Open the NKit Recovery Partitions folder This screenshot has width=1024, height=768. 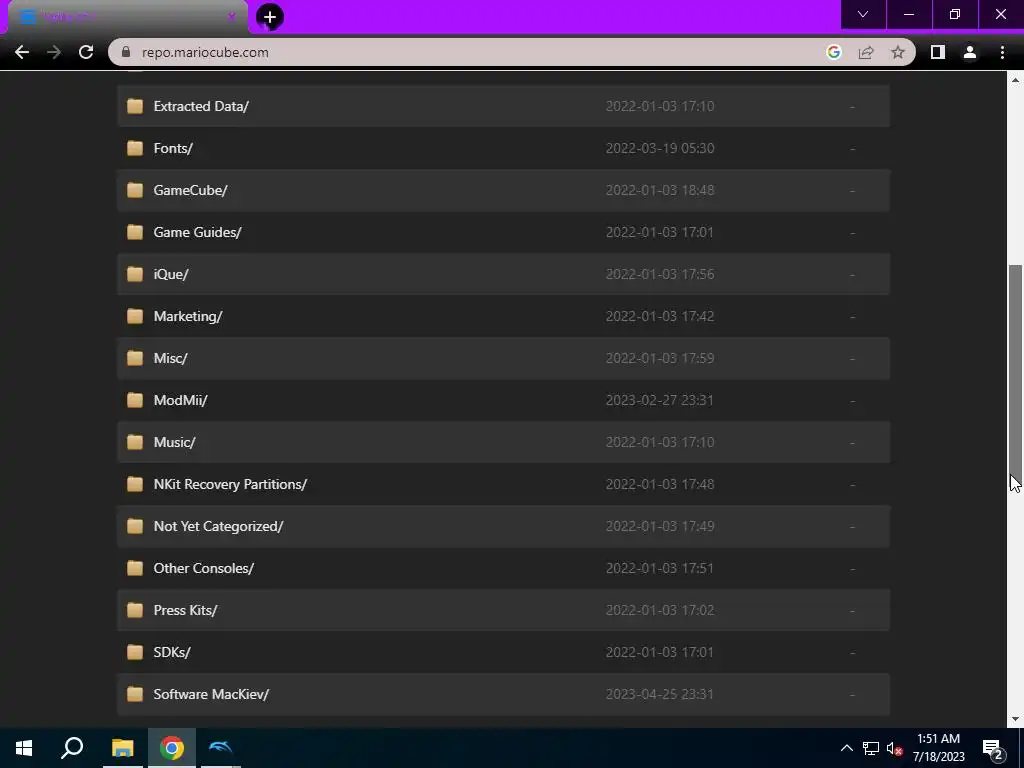pyautogui.click(x=230, y=485)
